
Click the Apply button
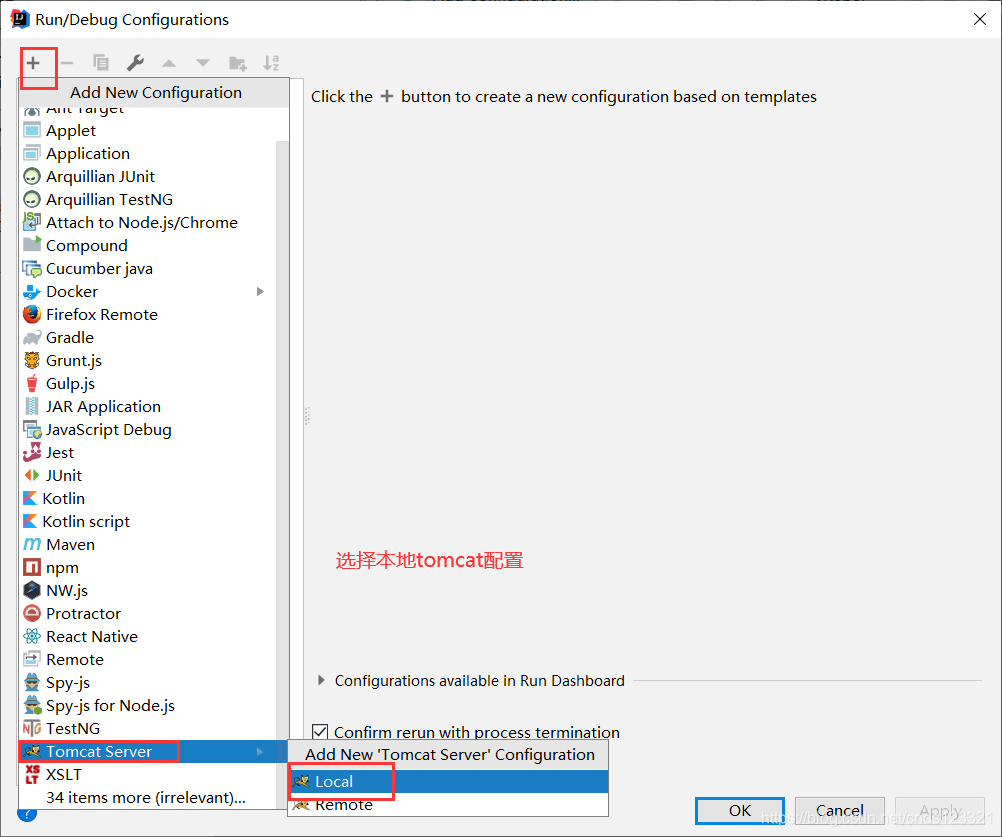coord(940,811)
